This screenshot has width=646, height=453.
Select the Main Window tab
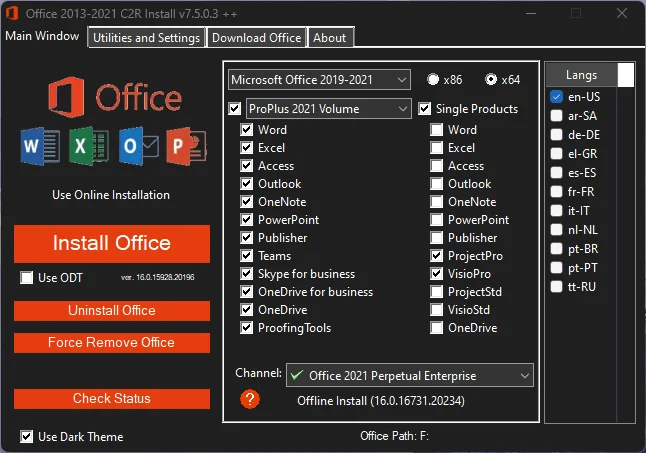42,36
